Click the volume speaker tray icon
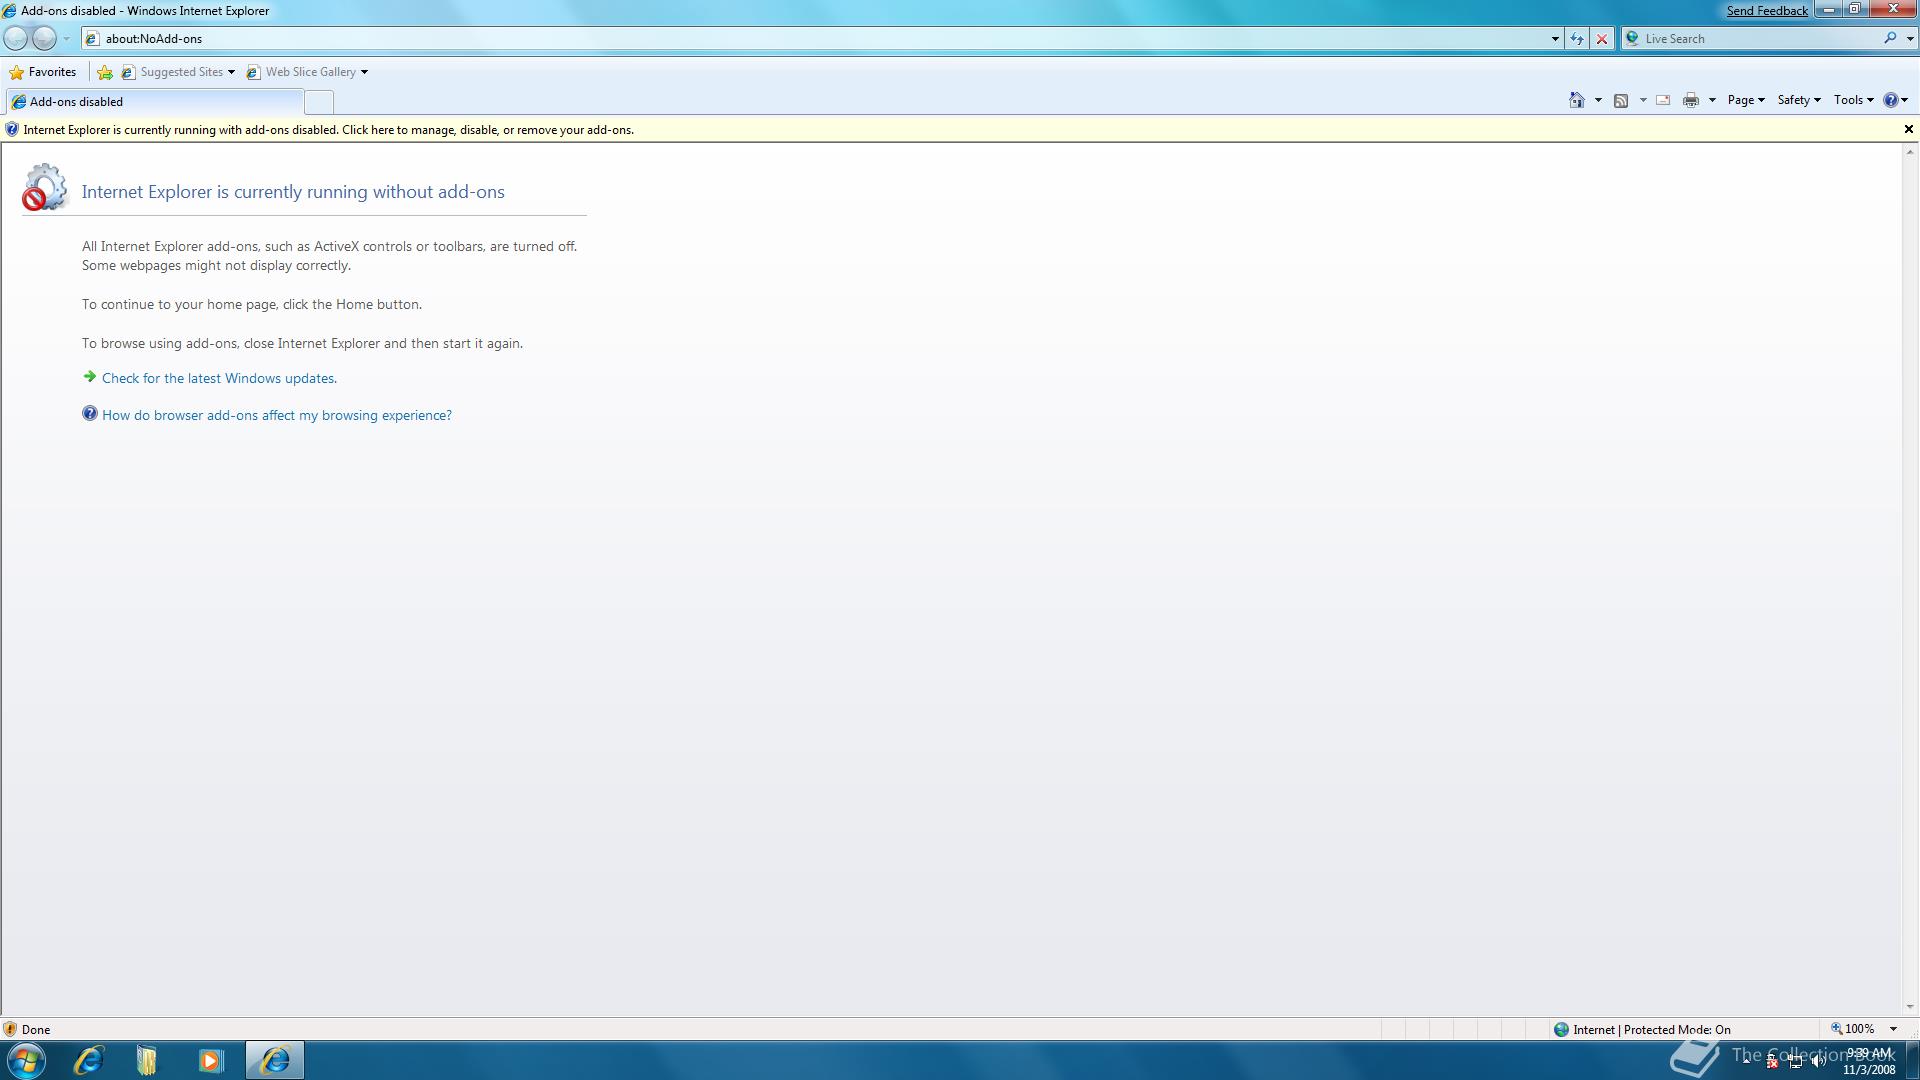This screenshot has height=1080, width=1920. click(x=1818, y=1062)
